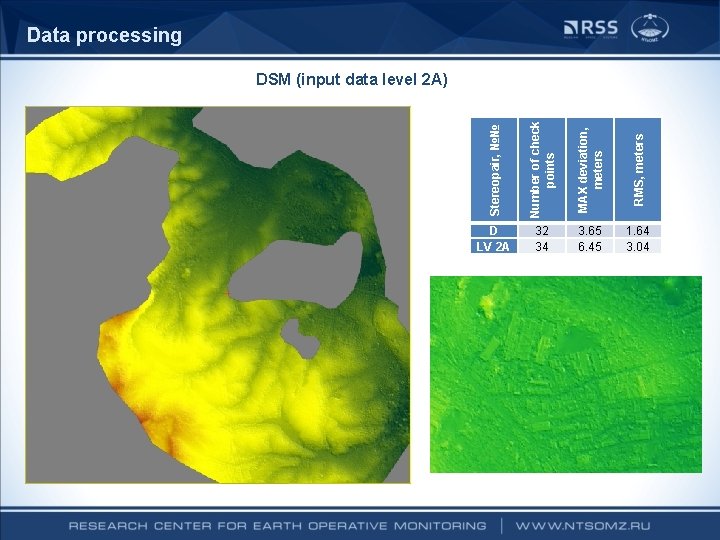
Task: Click the RMS value 3.04
Action: coord(638,247)
